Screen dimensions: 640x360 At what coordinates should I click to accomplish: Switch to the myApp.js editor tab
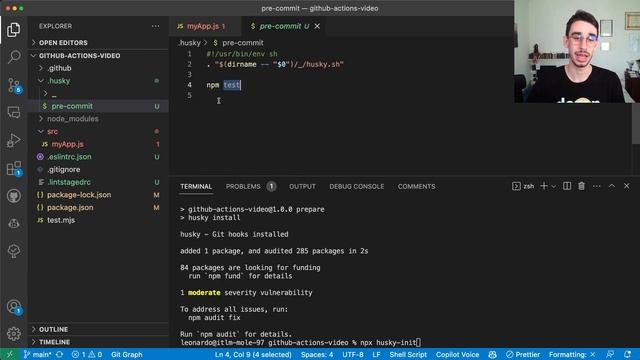pyautogui.click(x=204, y=26)
